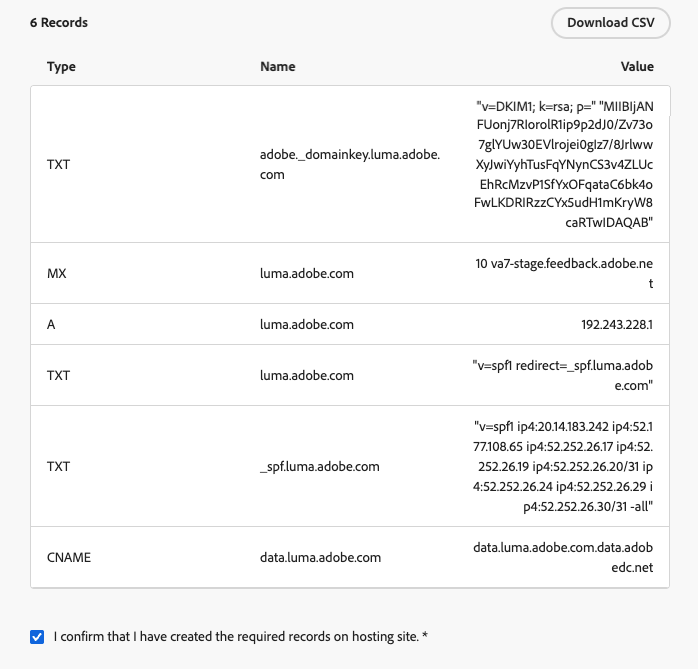Tick the confirm required records checkbox
Screen dimensions: 698x669
coord(37,636)
